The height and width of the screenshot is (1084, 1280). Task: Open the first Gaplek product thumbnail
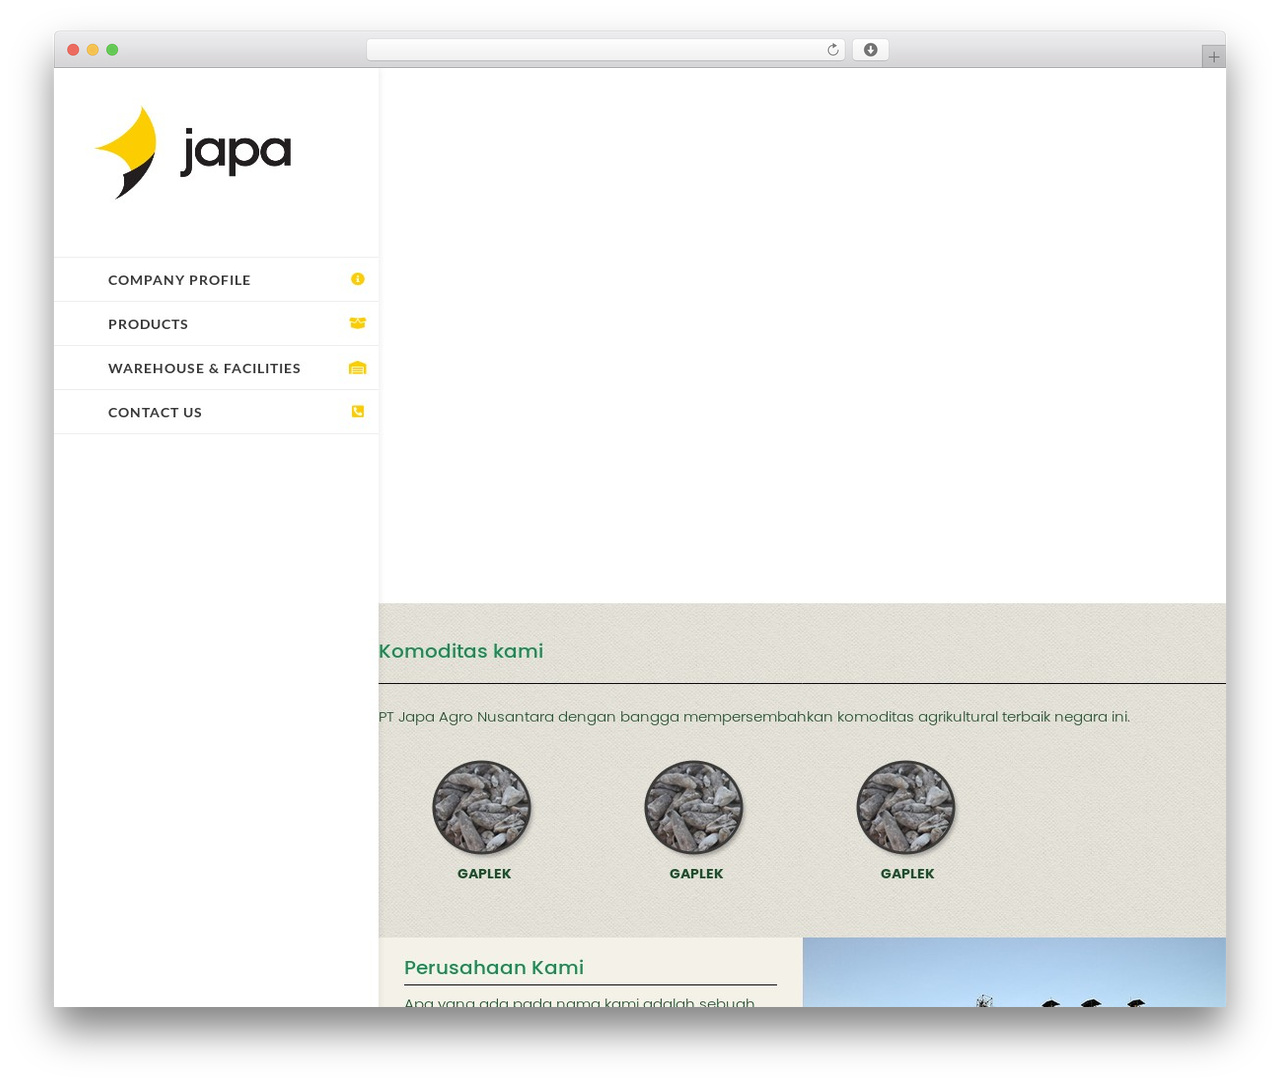482,807
